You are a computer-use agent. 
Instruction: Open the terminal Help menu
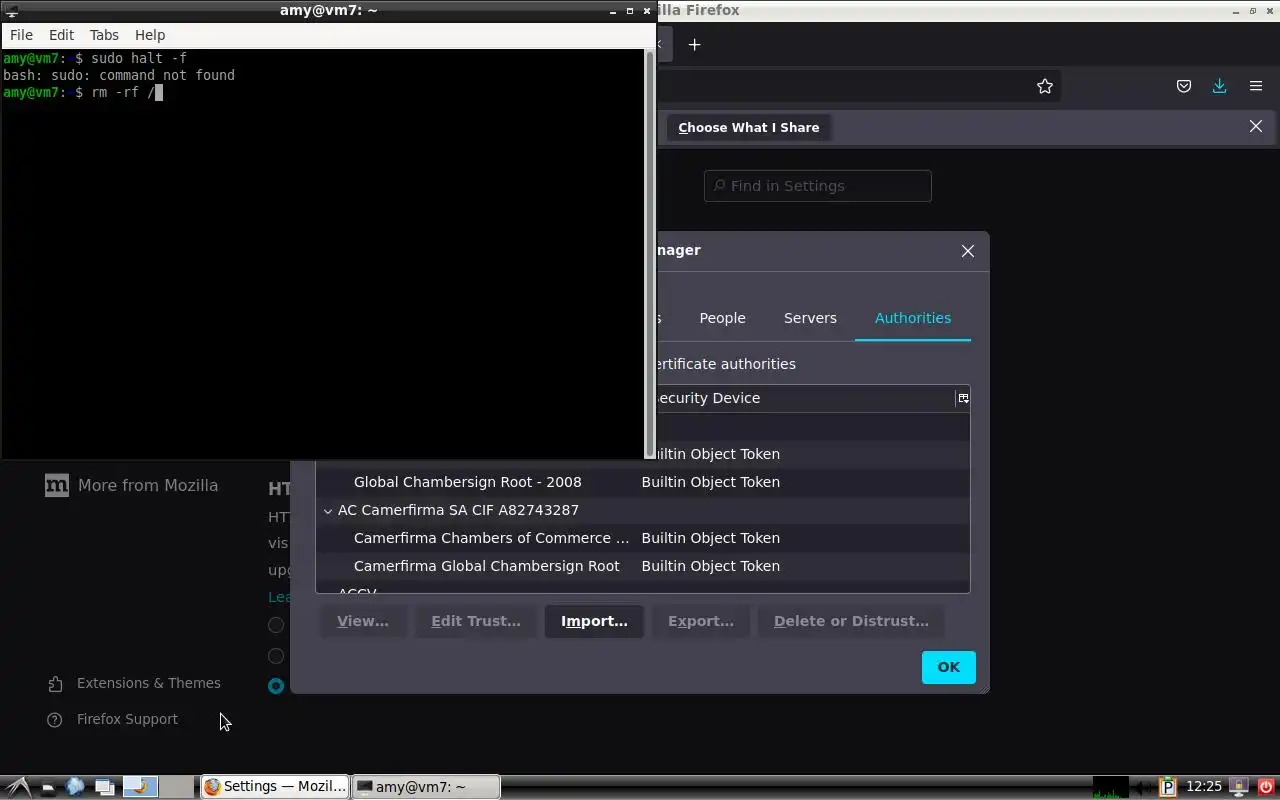[x=150, y=34]
